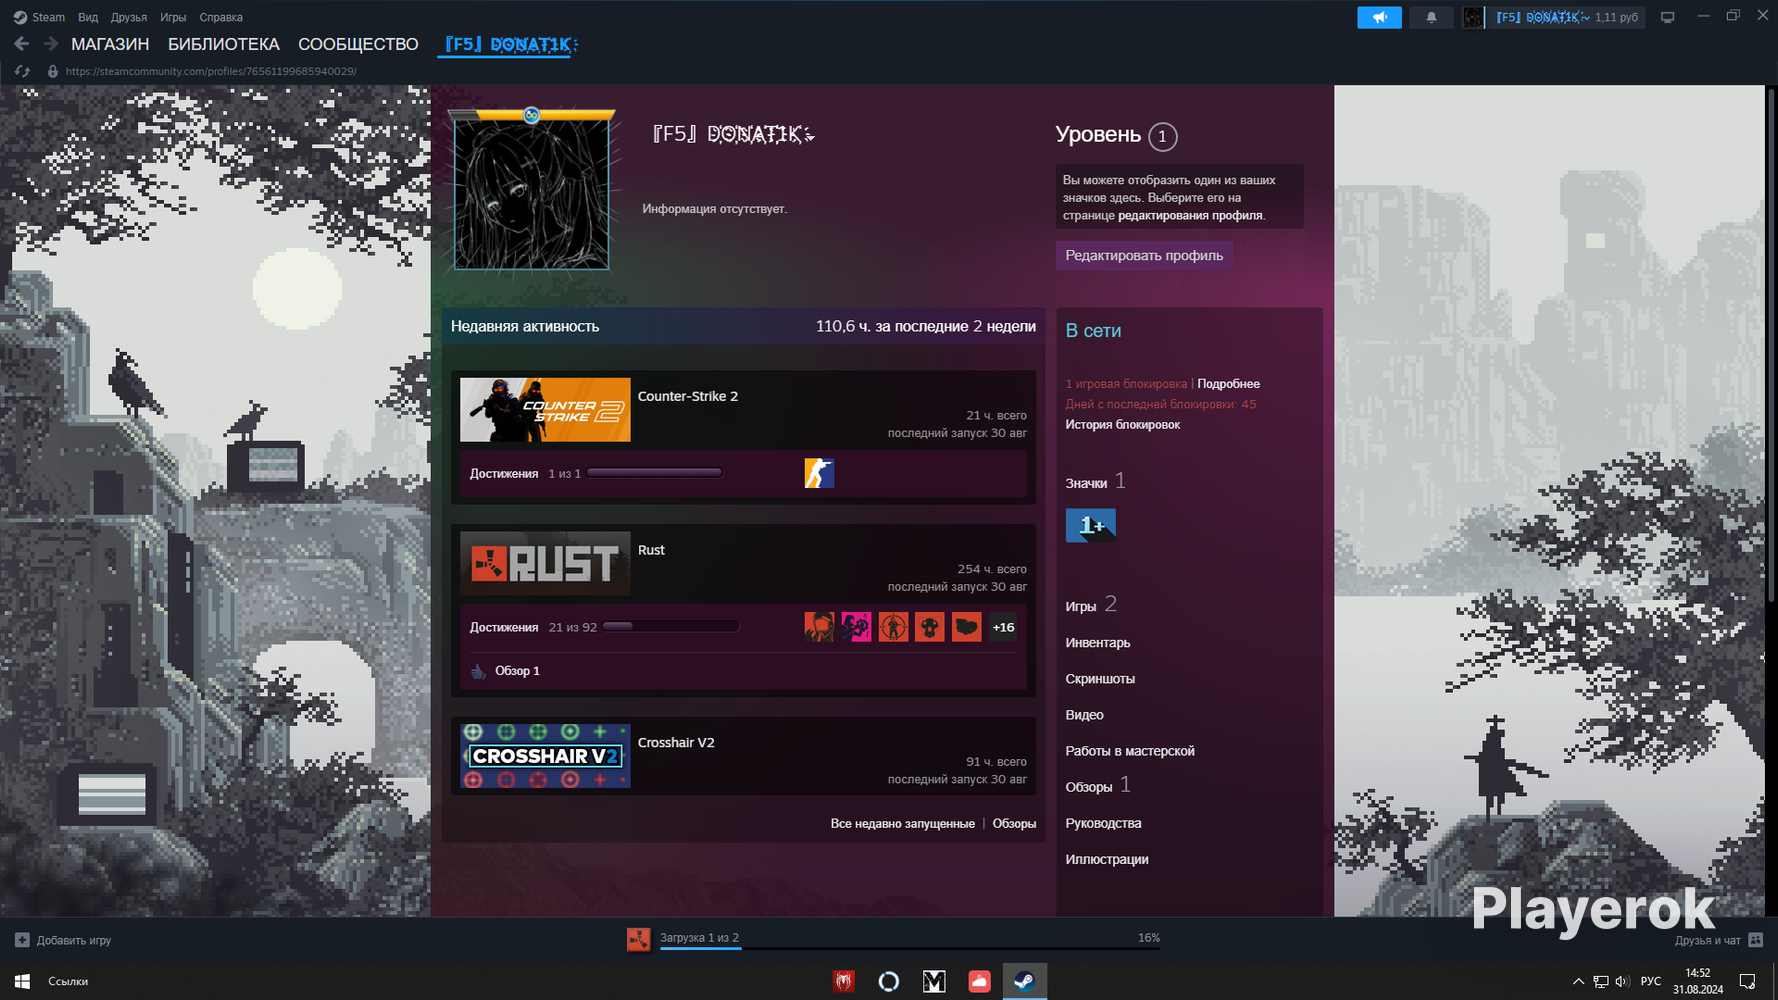
Task: Open the Friends and chat icon
Action: pos(1755,940)
